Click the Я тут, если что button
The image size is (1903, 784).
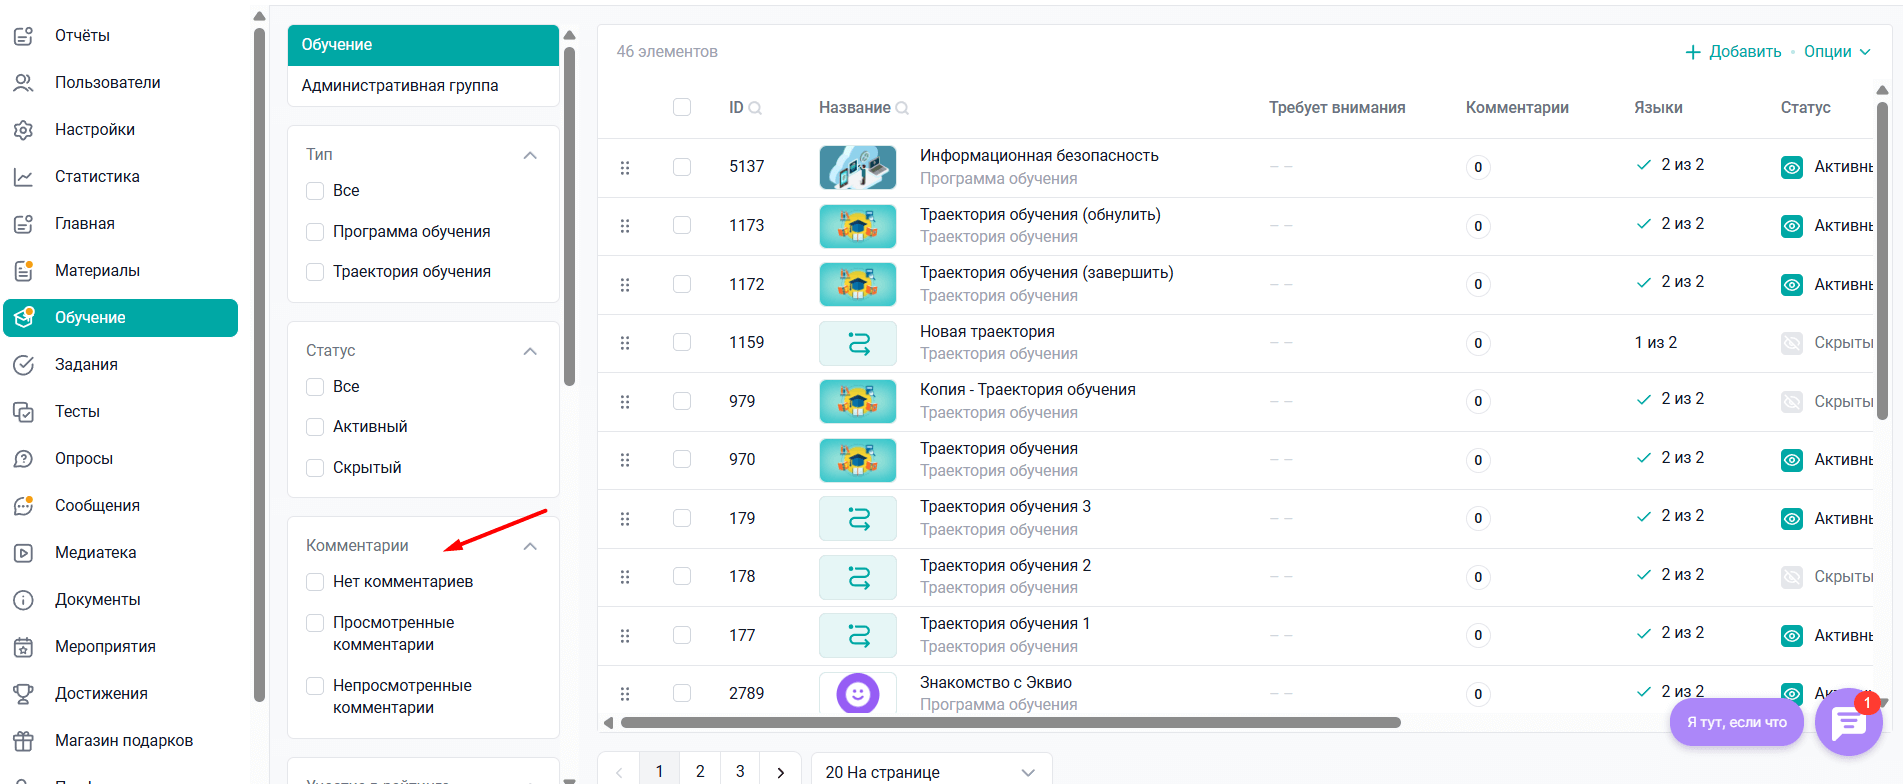1737,722
